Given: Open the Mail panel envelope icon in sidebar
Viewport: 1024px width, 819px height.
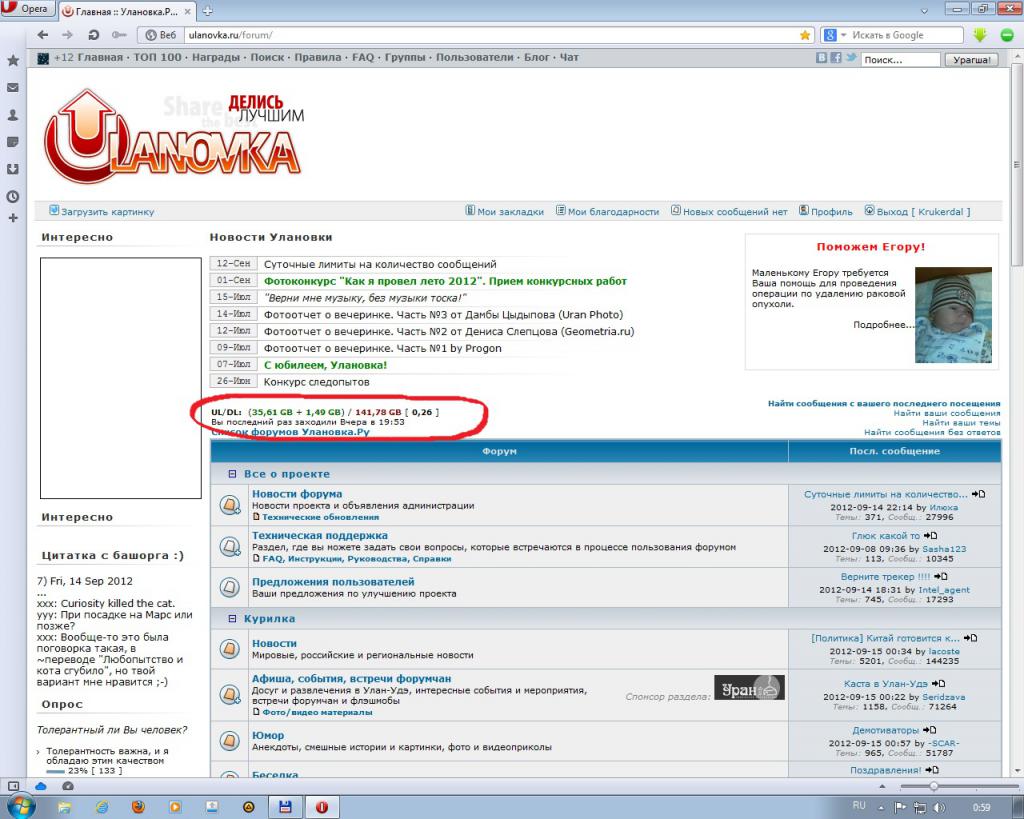Looking at the screenshot, I should click(13, 88).
